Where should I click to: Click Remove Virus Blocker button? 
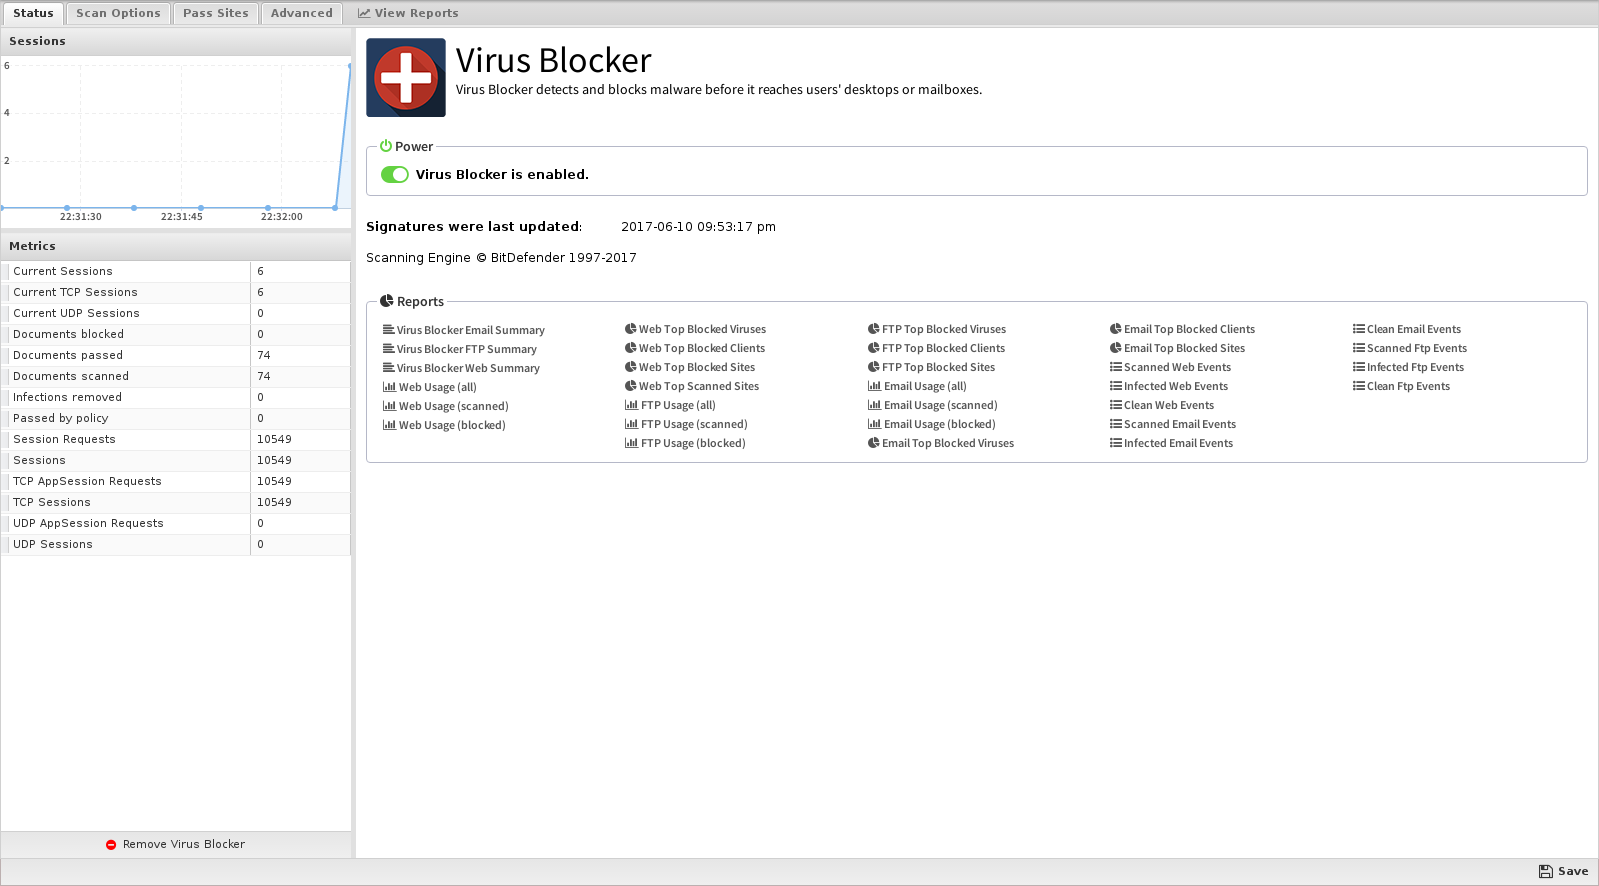click(176, 844)
